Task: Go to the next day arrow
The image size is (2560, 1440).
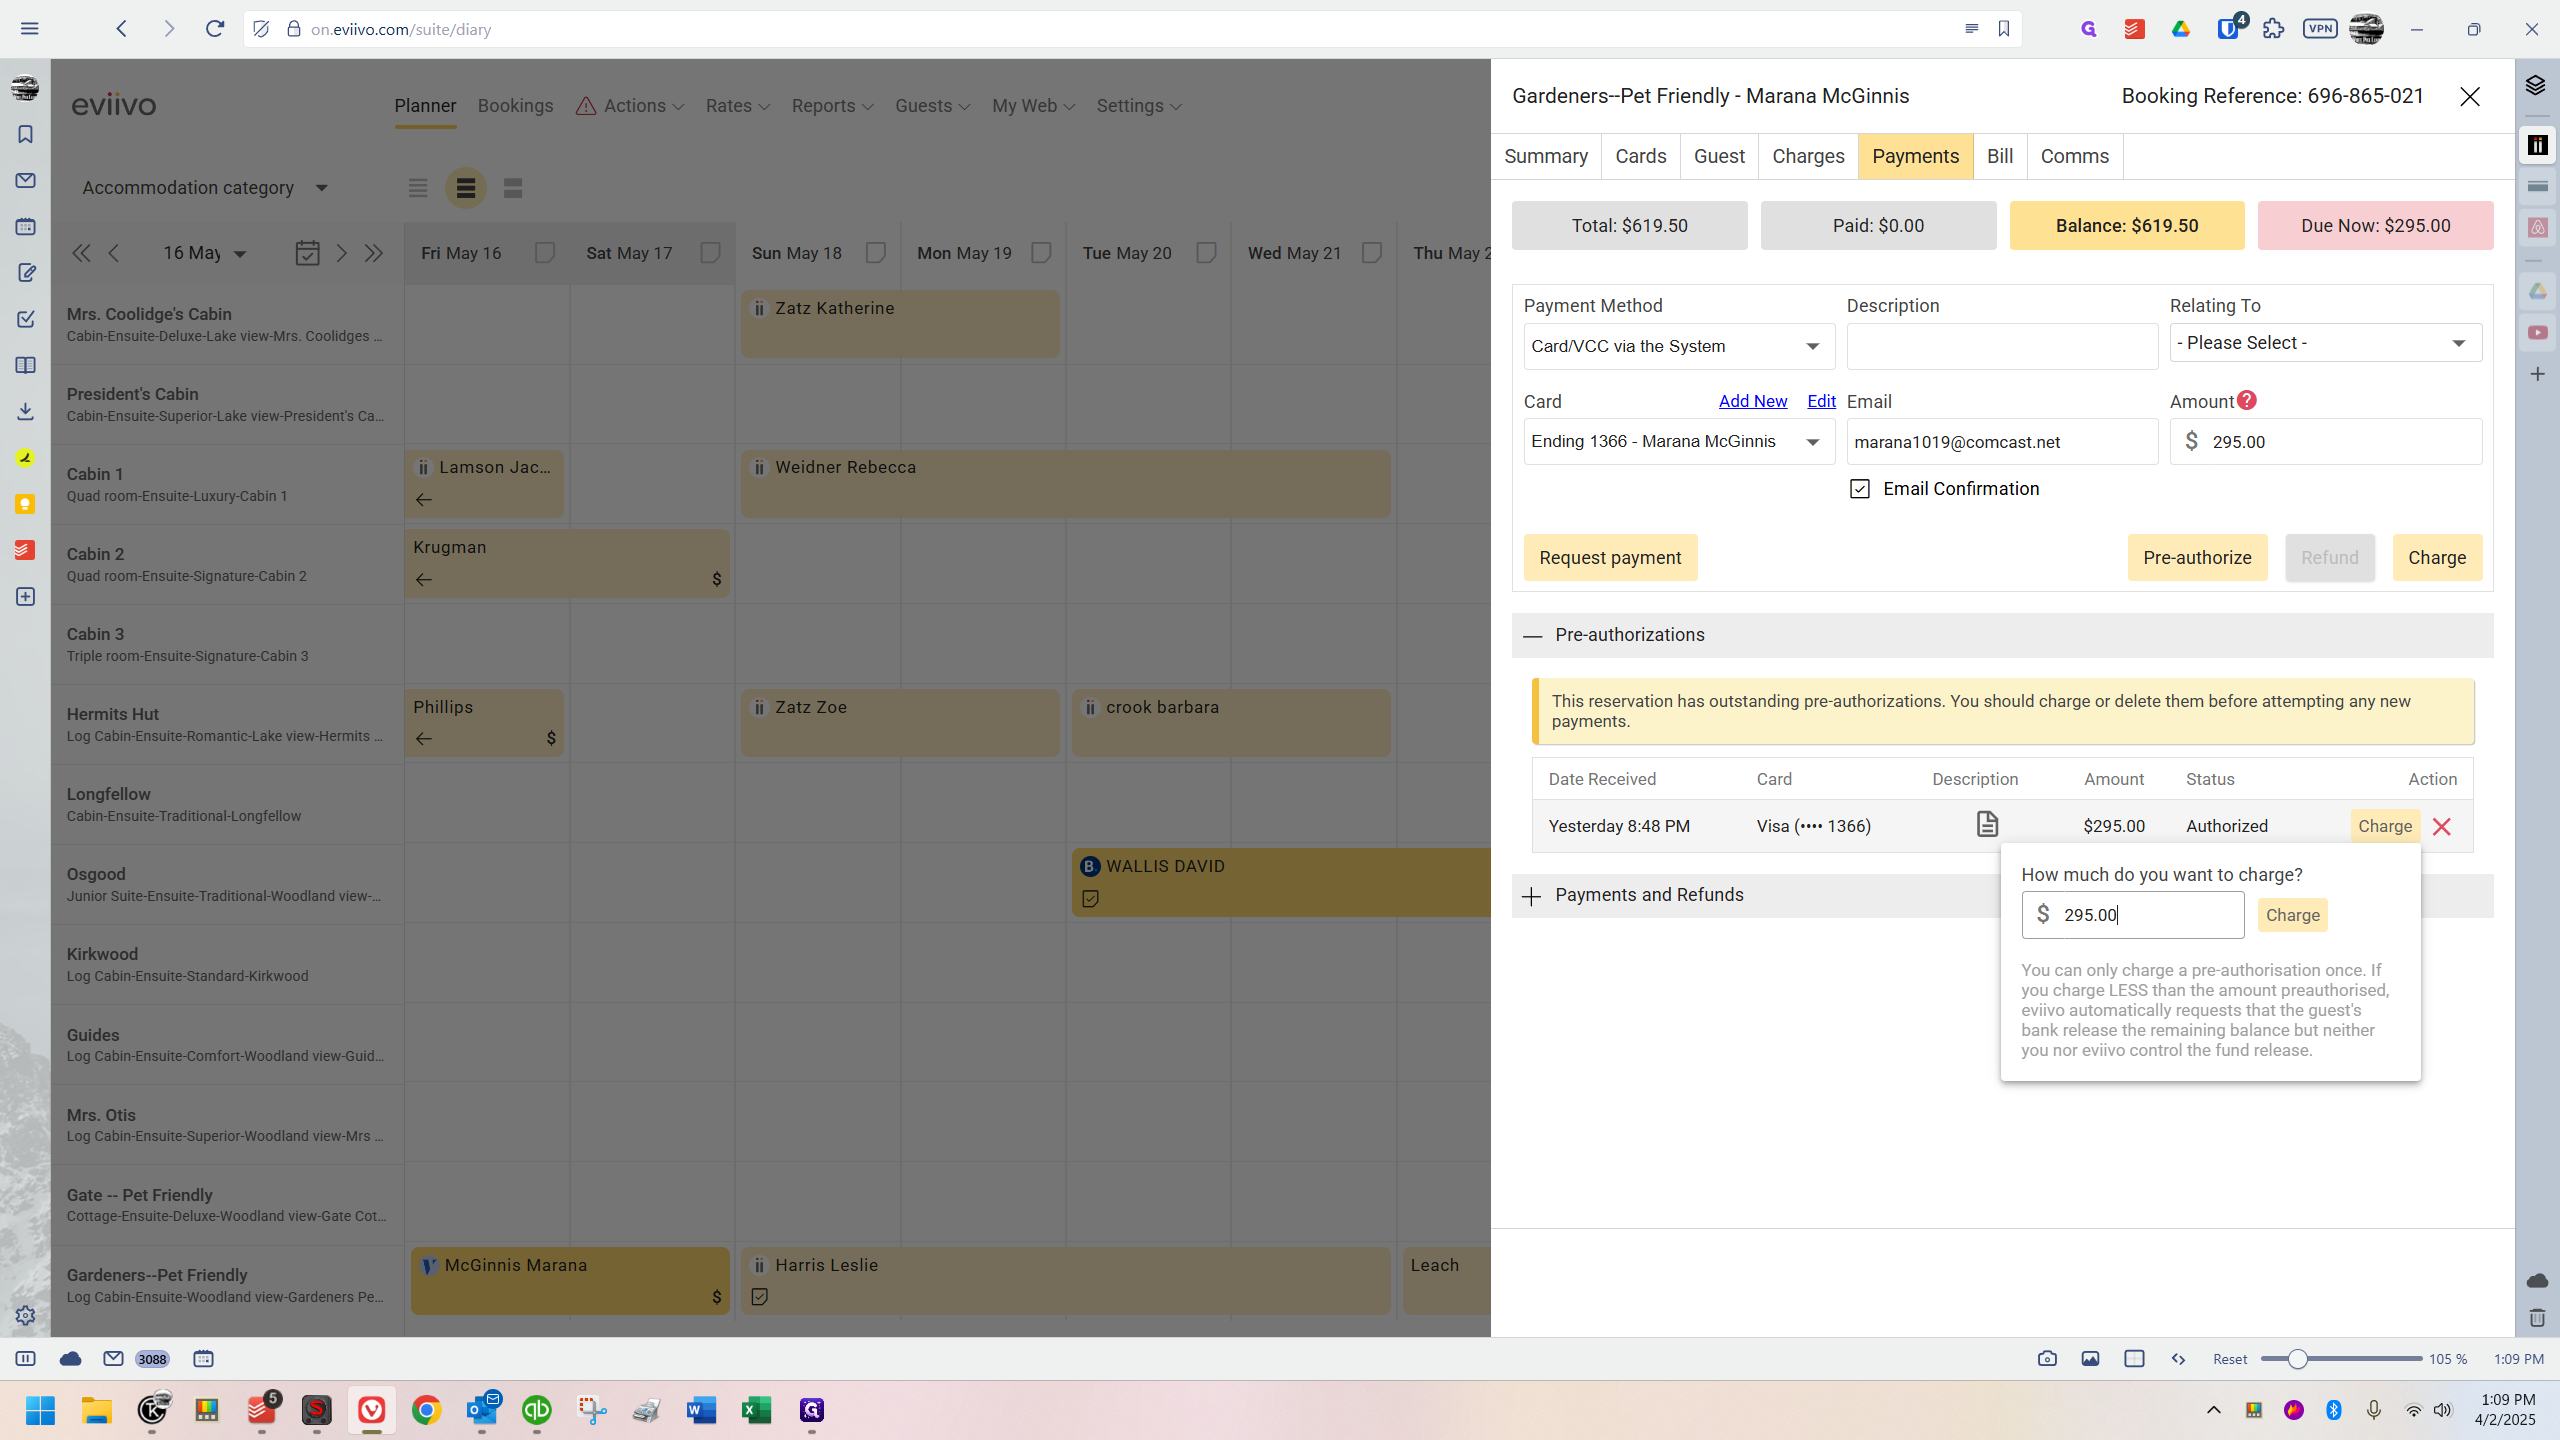Action: [342, 253]
